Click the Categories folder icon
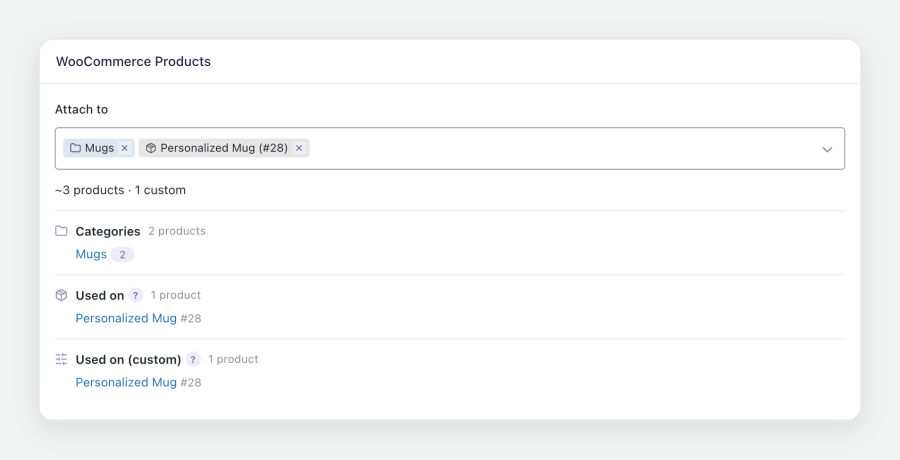Viewport: 900px width, 460px height. tap(61, 231)
